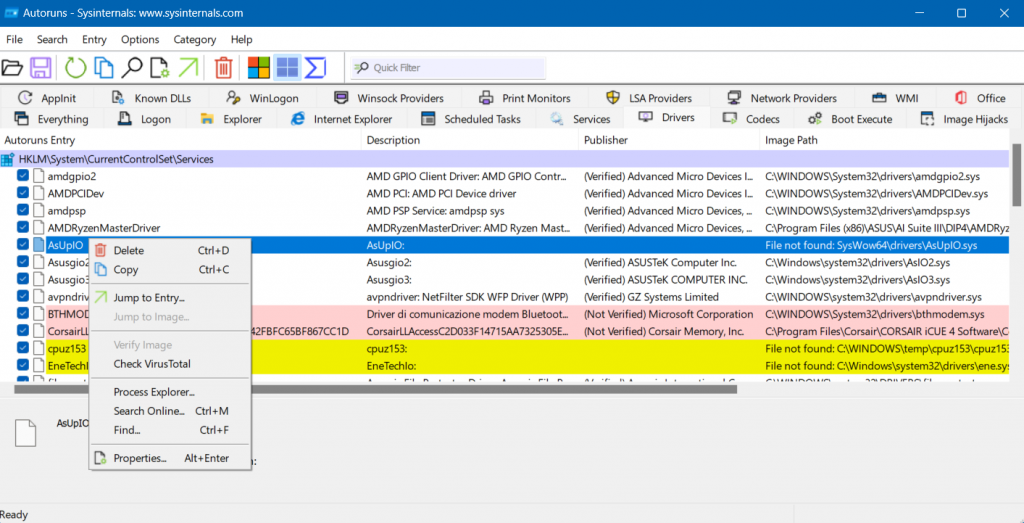The image size is (1024, 523).
Task: Switch to the Image Hijacks tab
Action: [x=965, y=119]
